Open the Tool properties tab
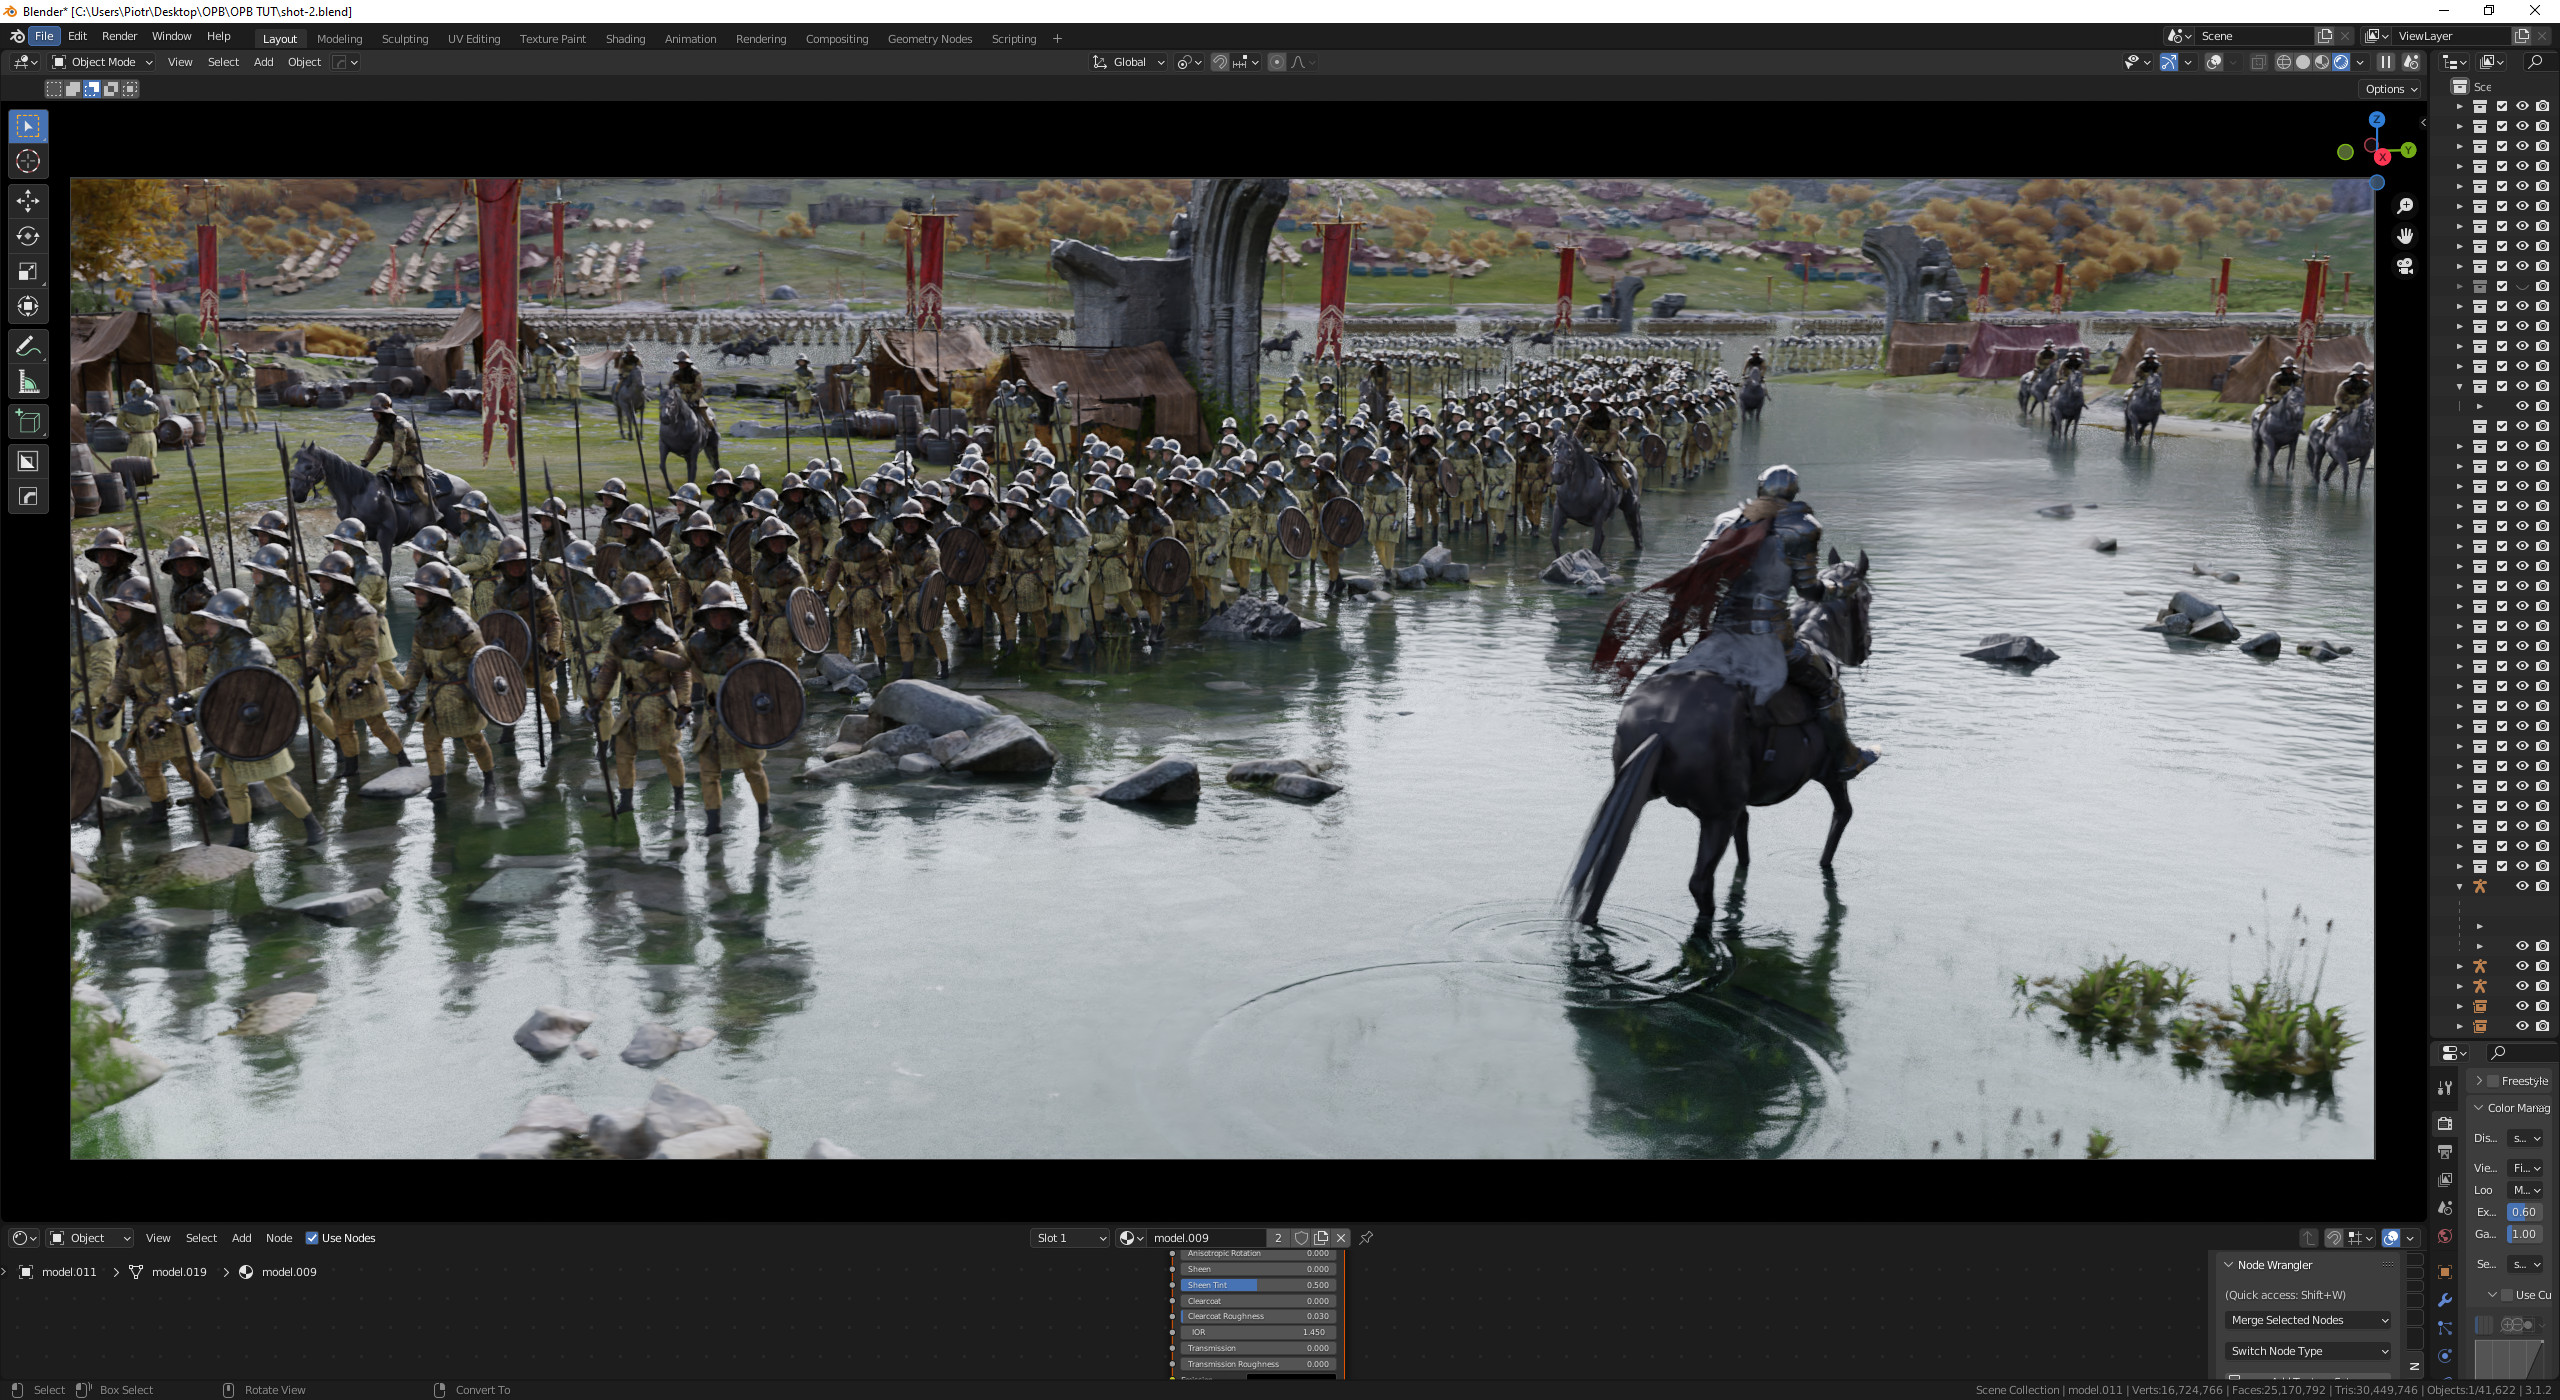Image resolution: width=2560 pixels, height=1400 pixels. tap(2445, 1087)
